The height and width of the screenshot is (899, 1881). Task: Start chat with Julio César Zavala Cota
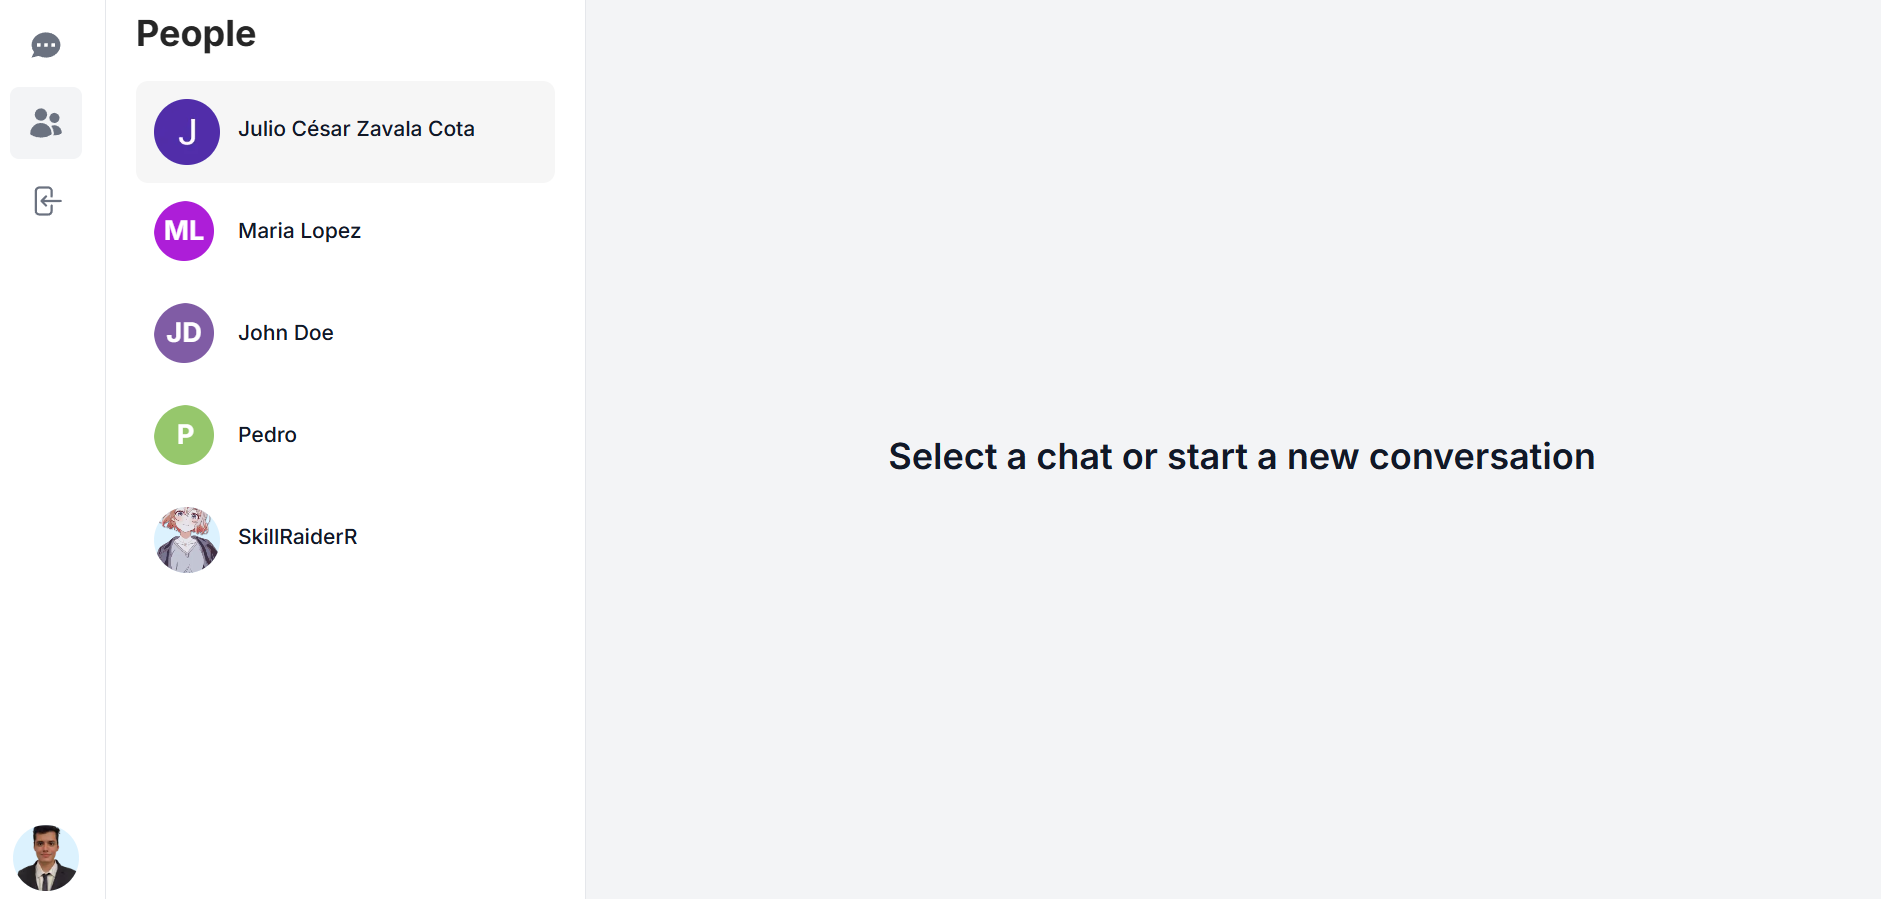coord(356,129)
